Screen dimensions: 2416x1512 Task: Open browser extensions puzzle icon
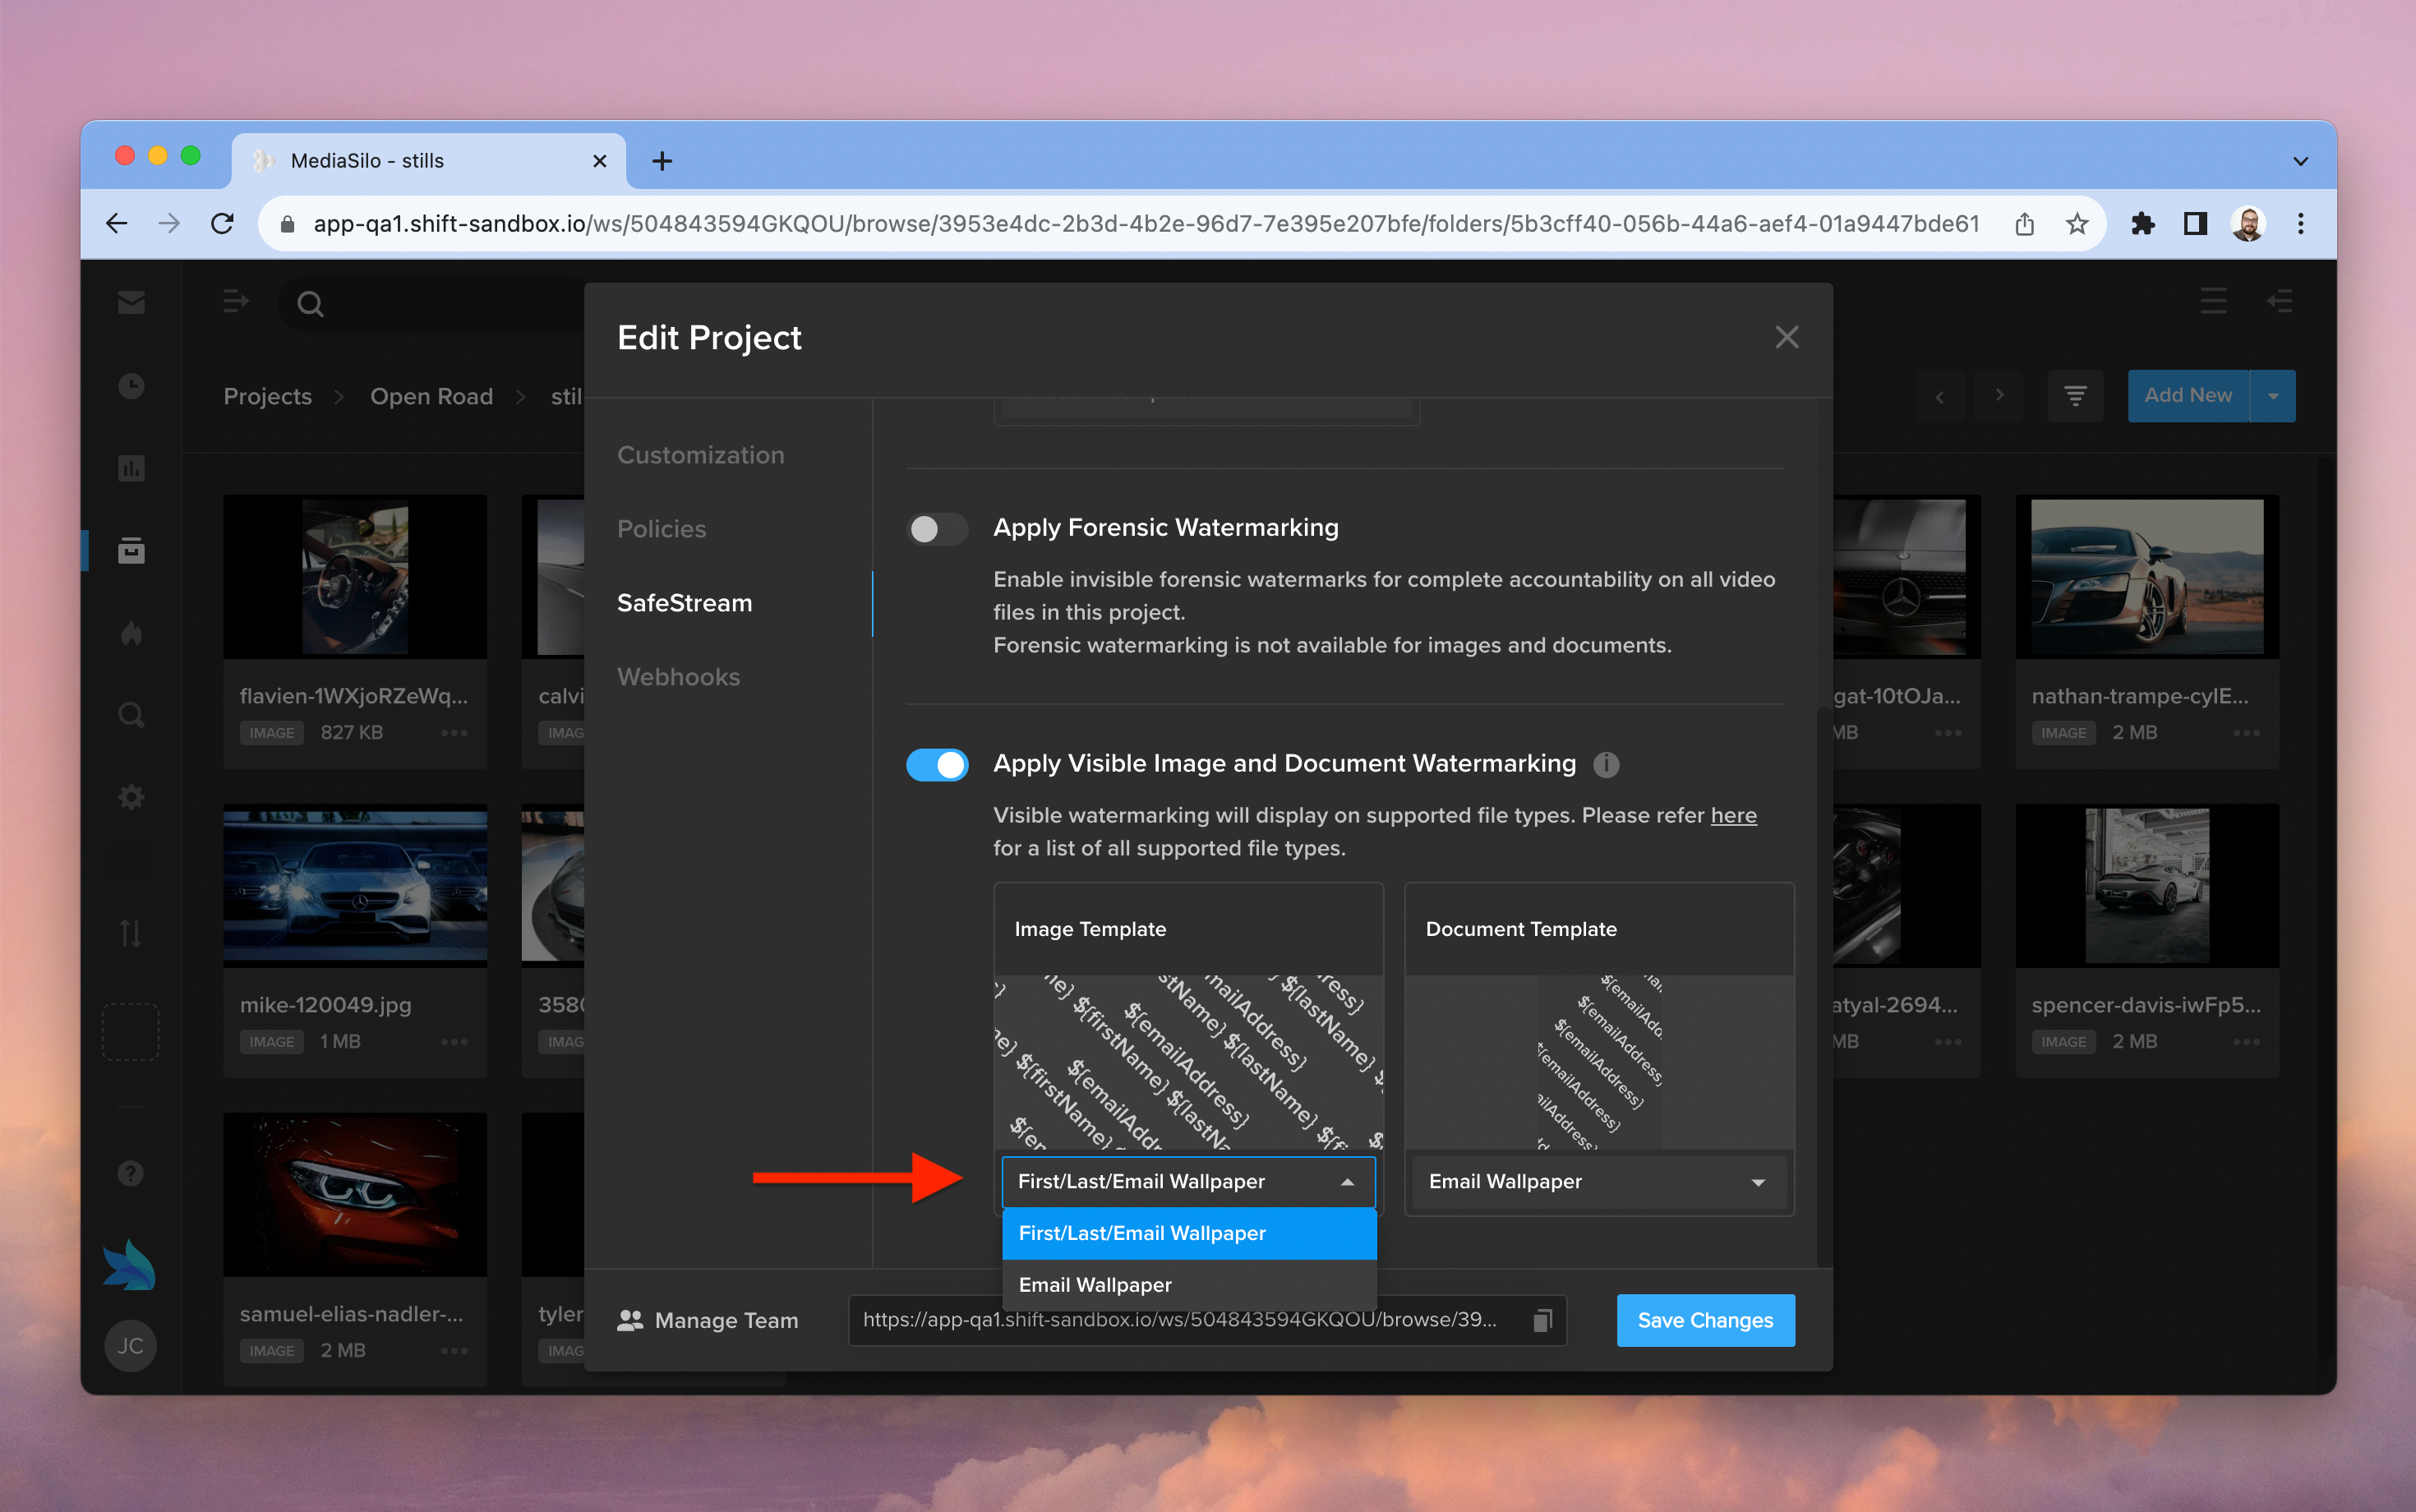[x=2142, y=223]
